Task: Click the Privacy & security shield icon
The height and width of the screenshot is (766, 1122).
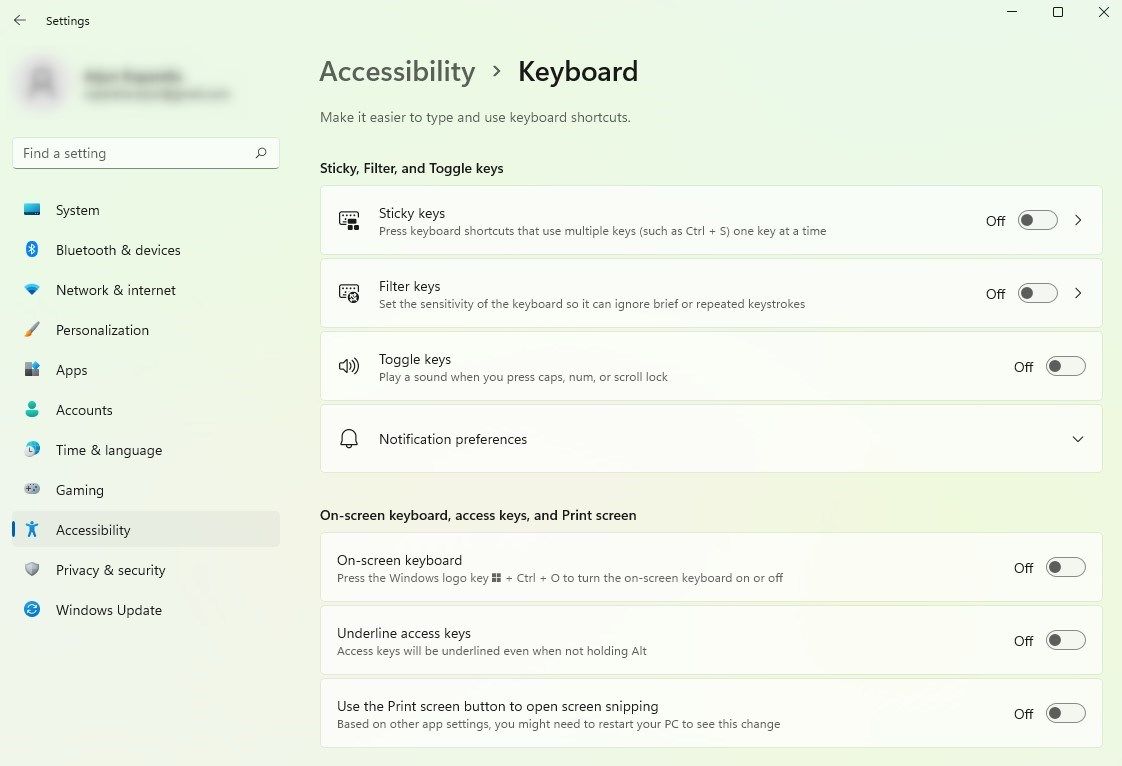Action: point(32,570)
